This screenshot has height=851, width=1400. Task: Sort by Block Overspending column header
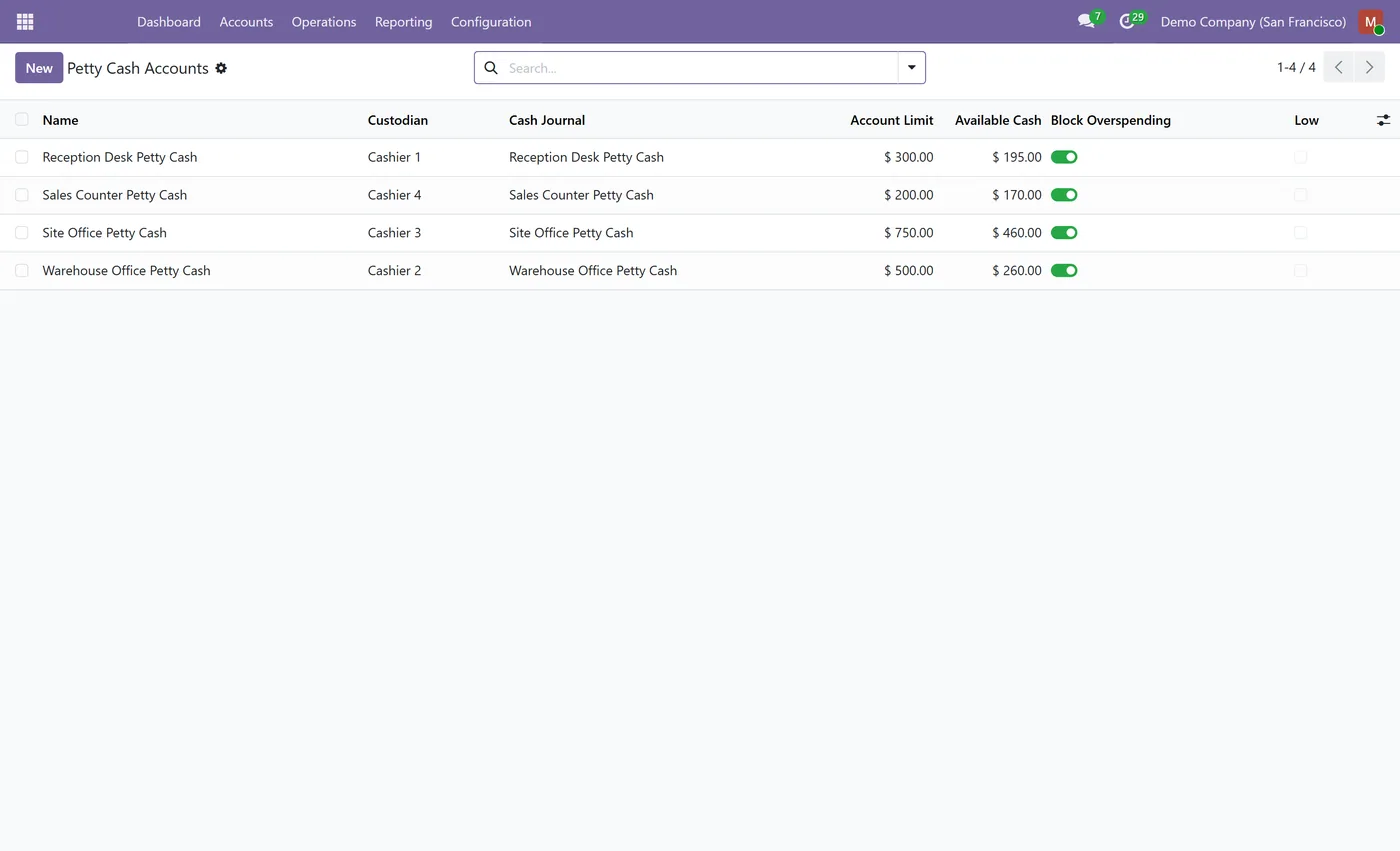coord(1111,120)
